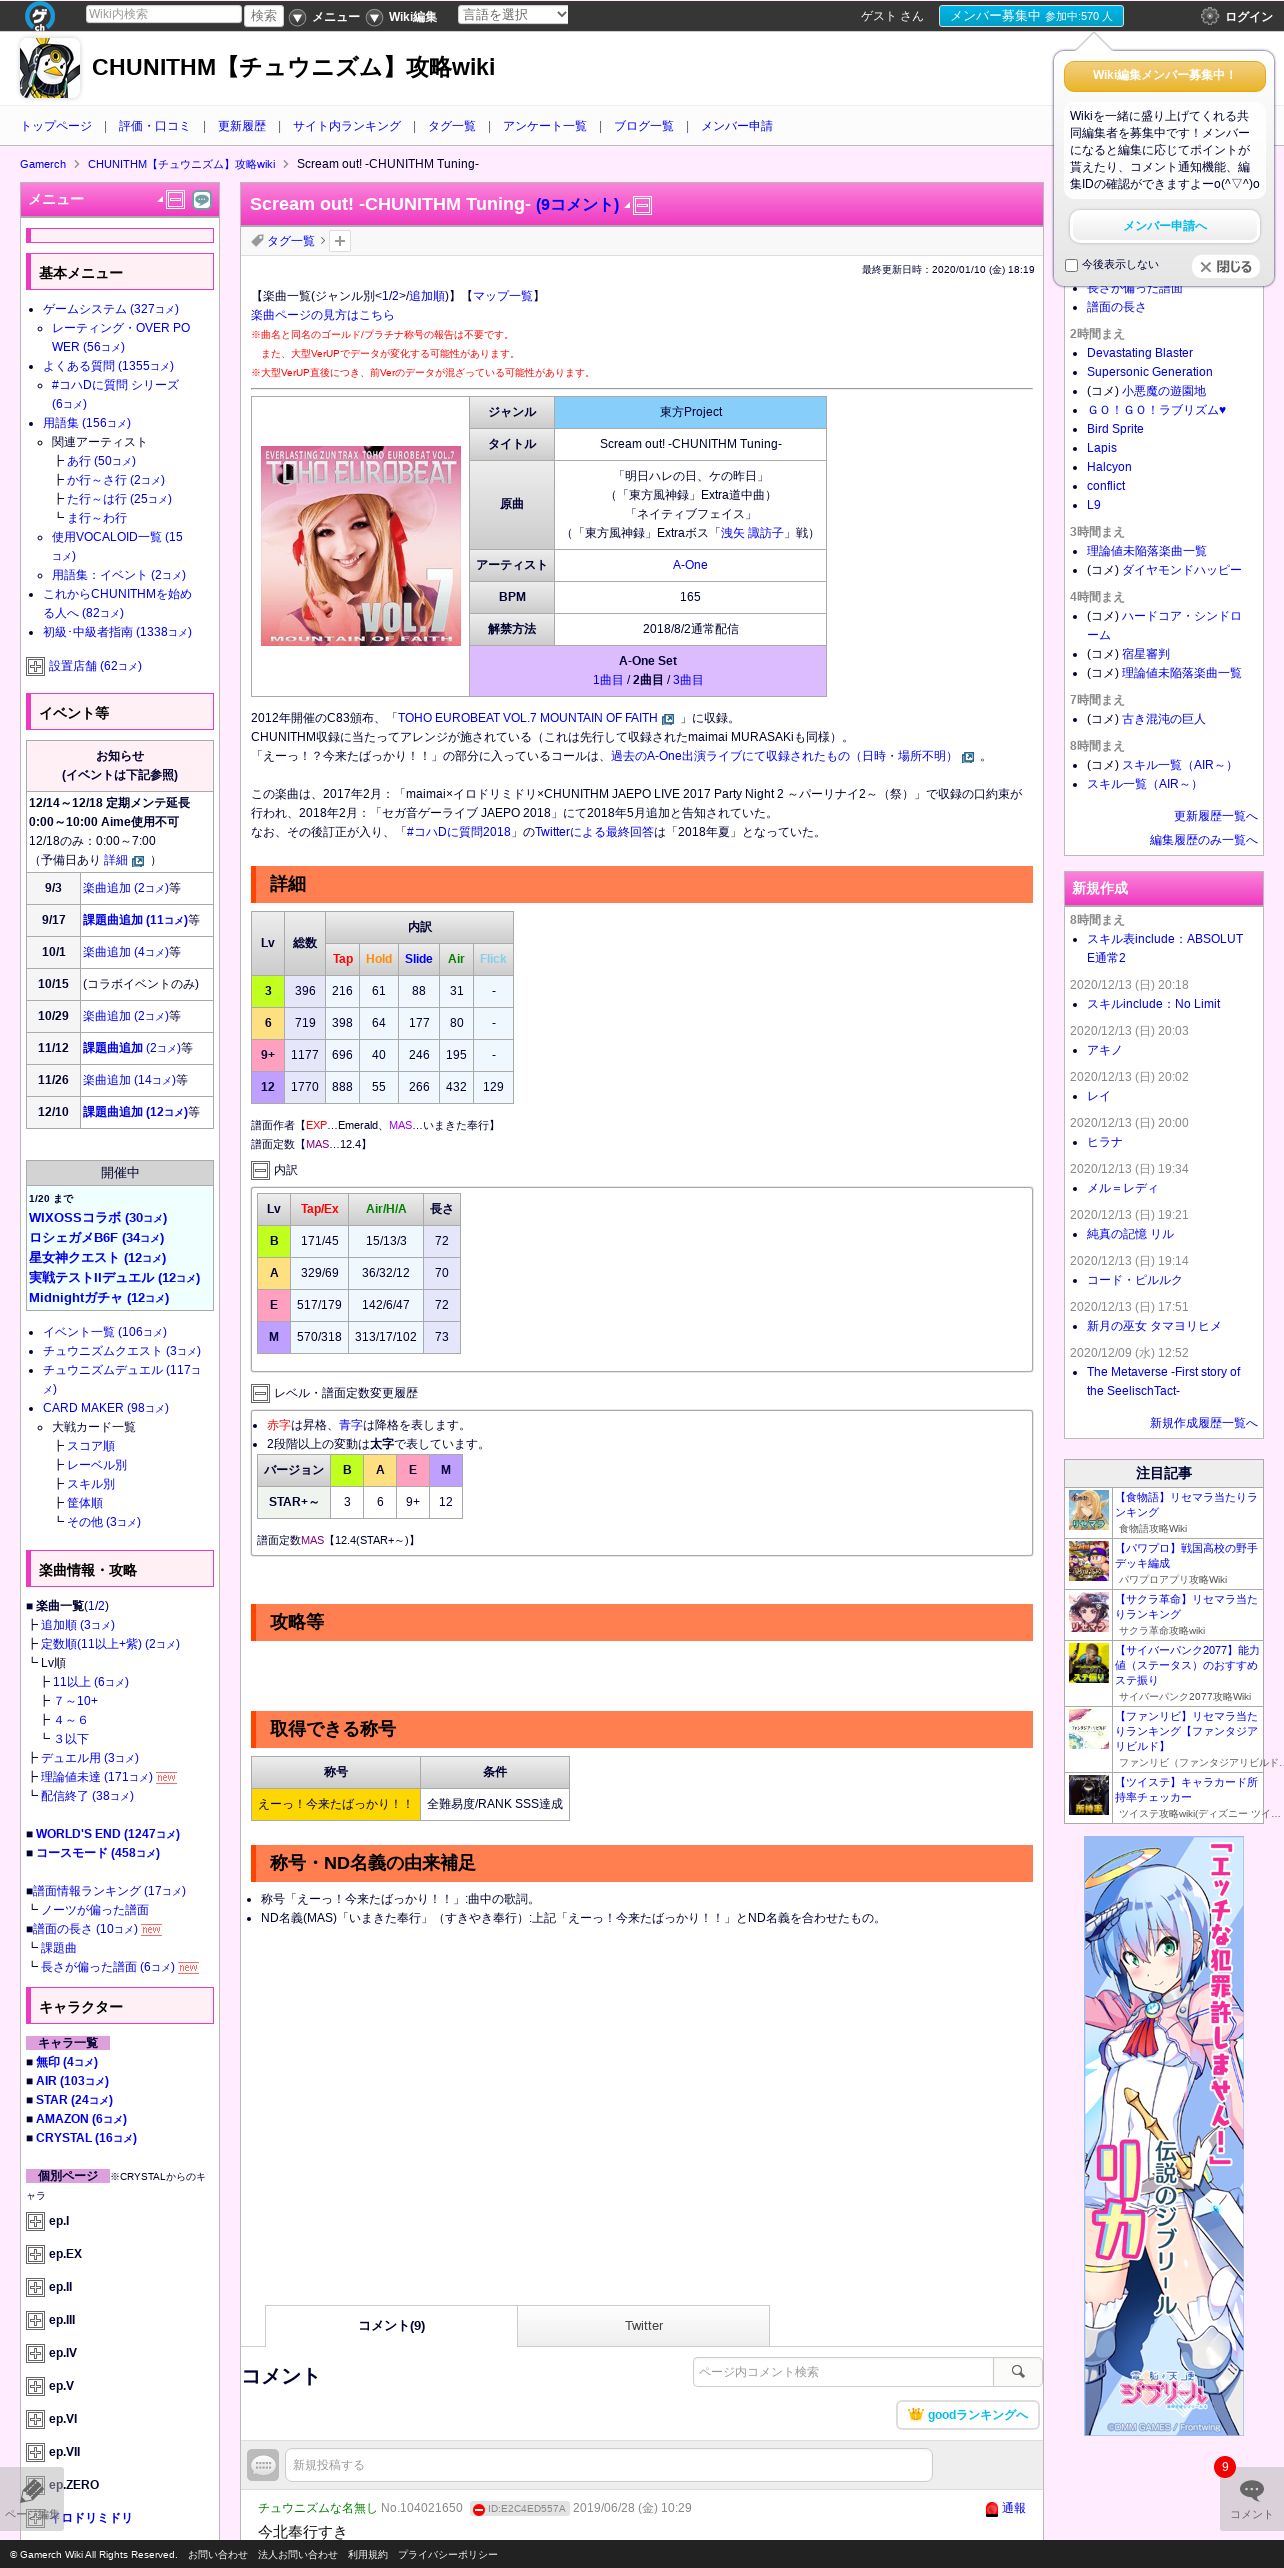The image size is (1284, 2568).
Task: Click the ジブリール anime ad banner
Action: click(1164, 2136)
